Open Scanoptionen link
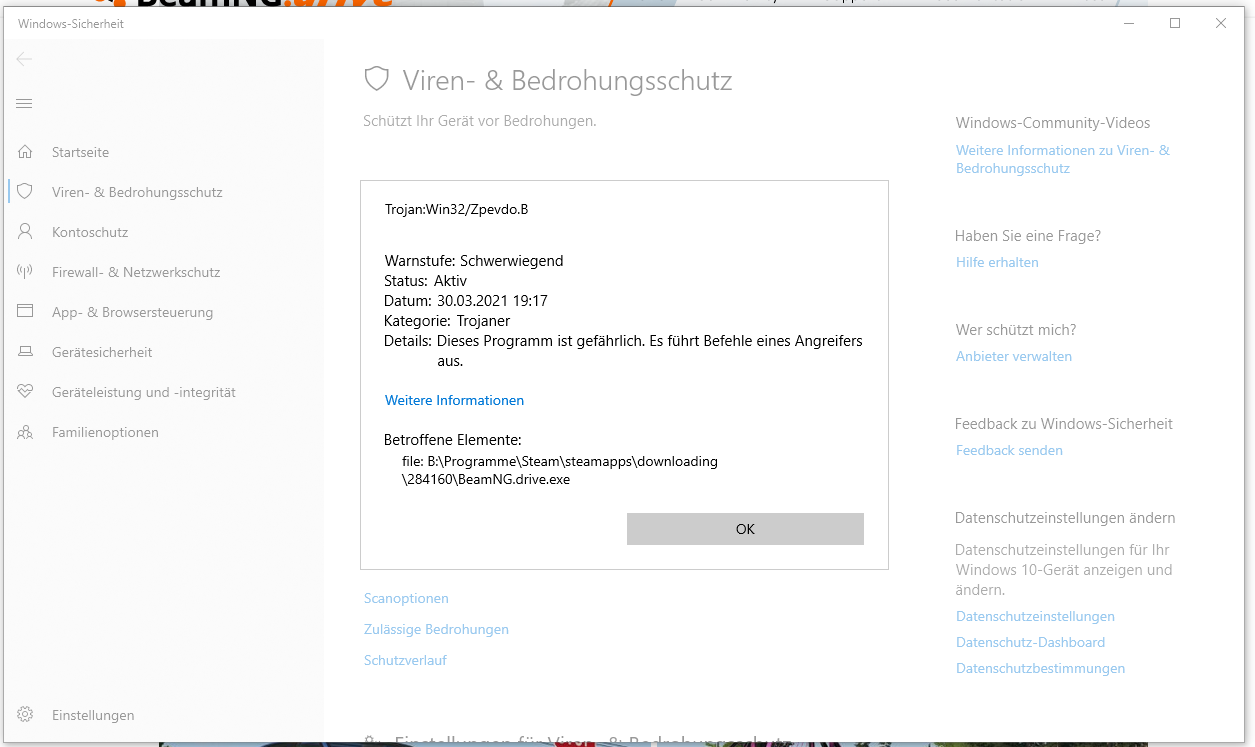This screenshot has height=747, width=1255. click(406, 598)
